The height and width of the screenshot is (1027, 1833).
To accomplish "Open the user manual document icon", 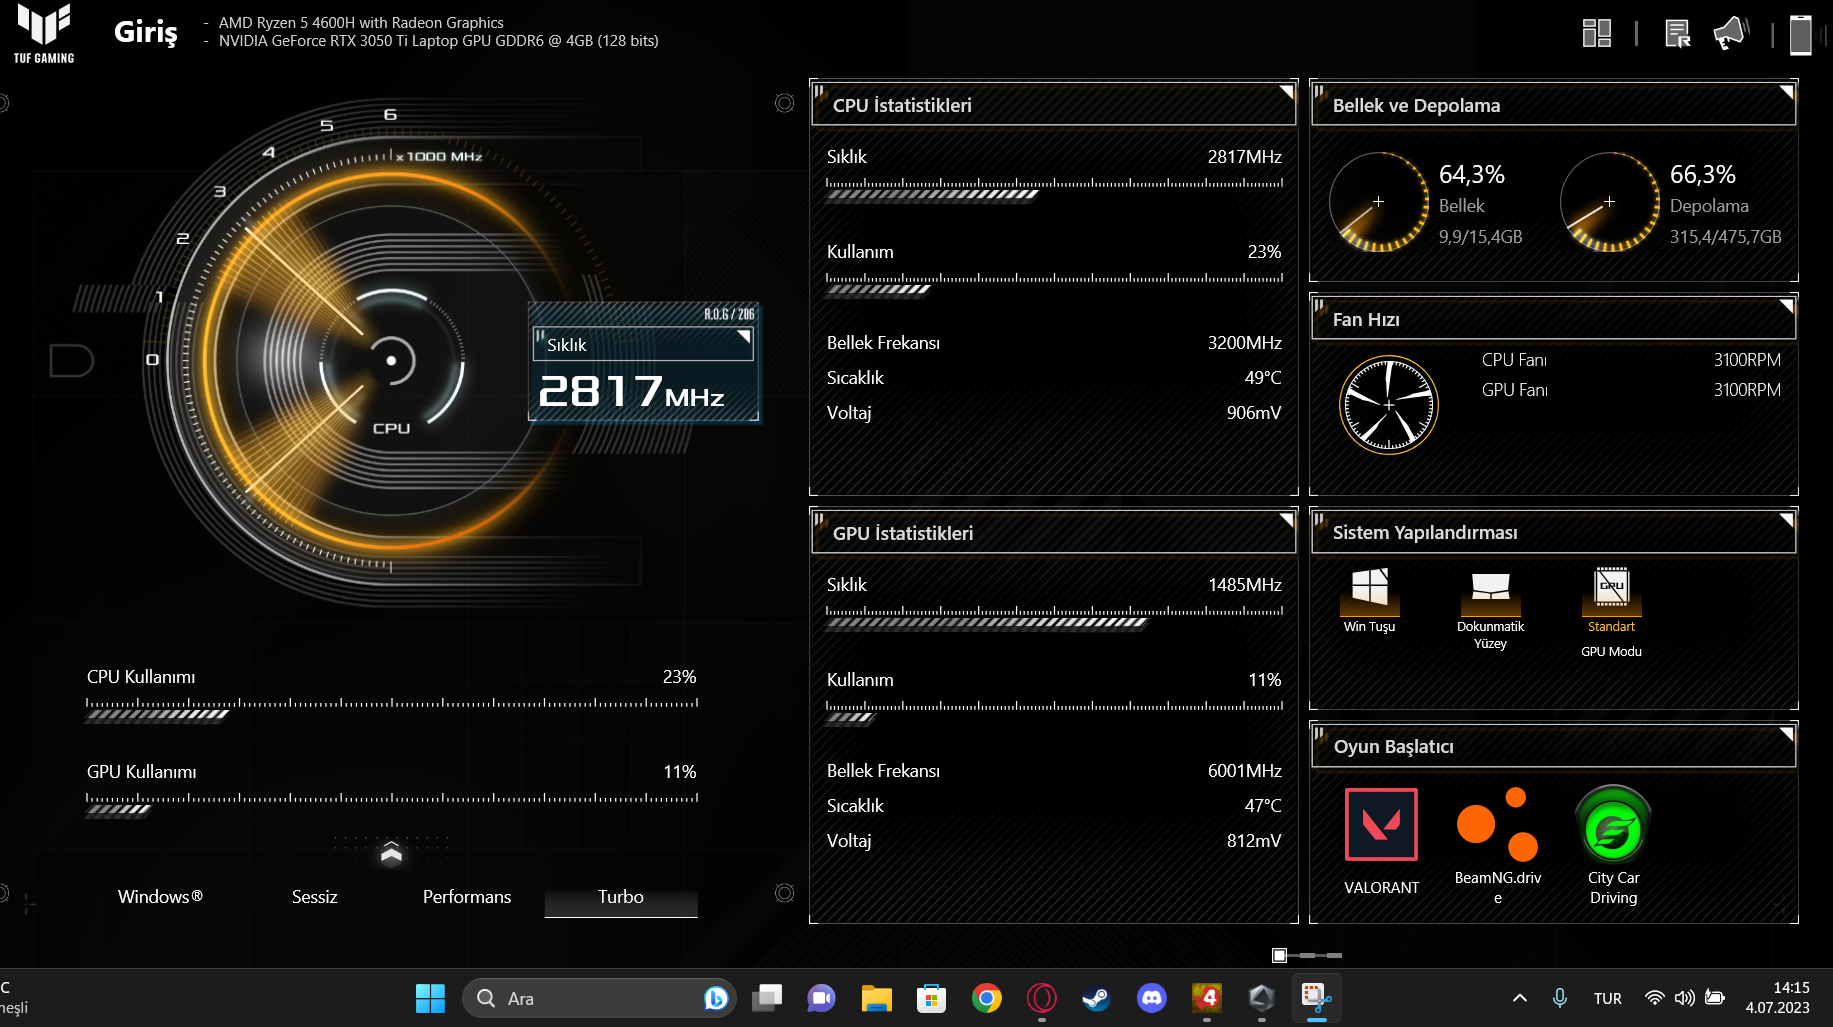I will pos(1677,34).
